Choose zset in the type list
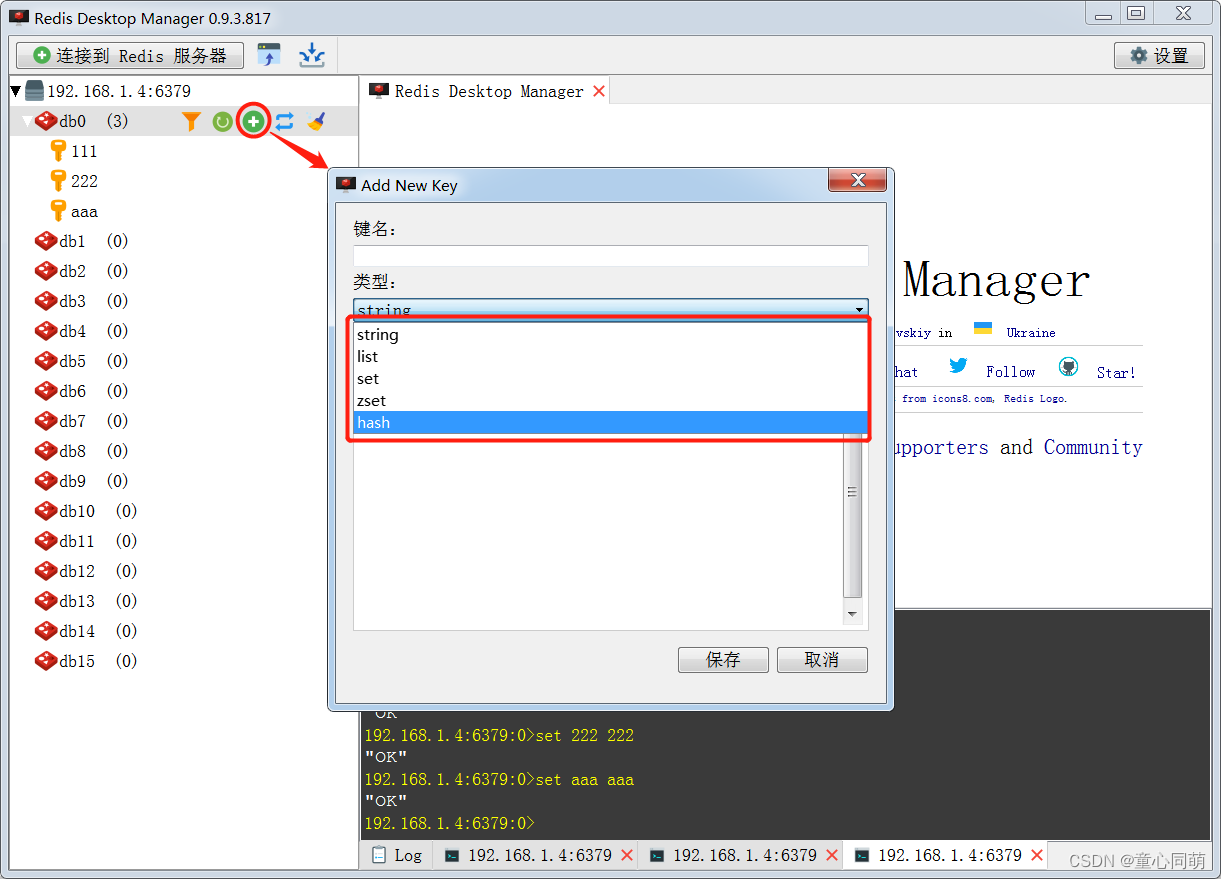 610,401
